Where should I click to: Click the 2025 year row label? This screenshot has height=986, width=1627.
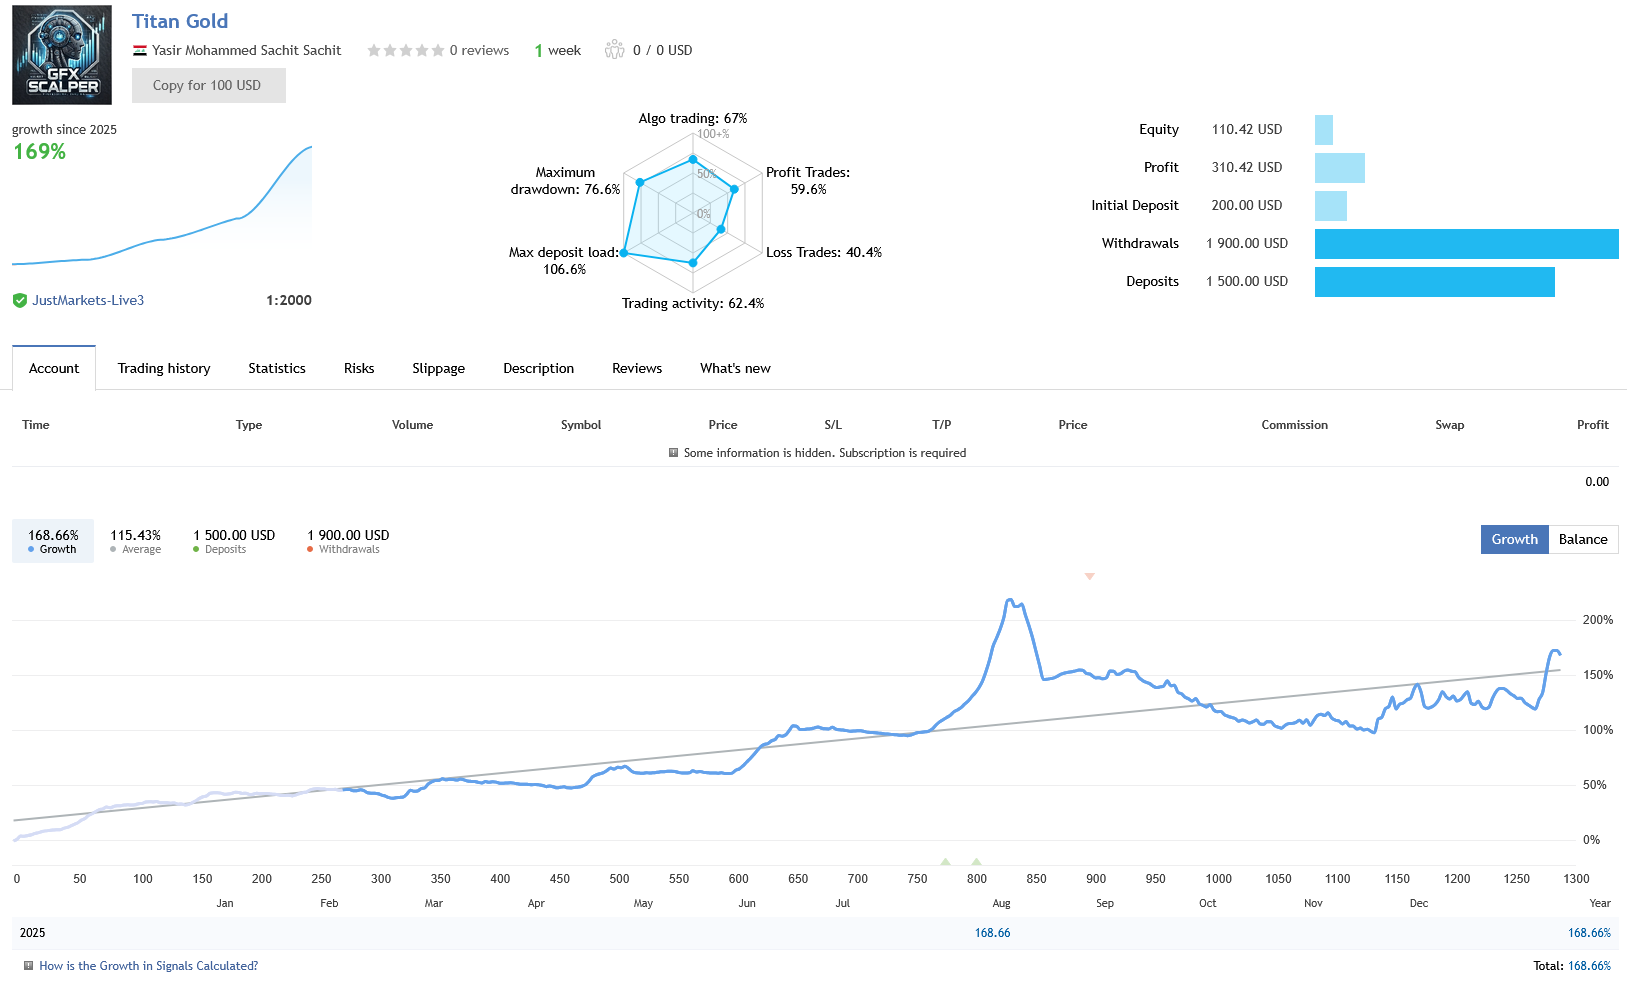33,933
